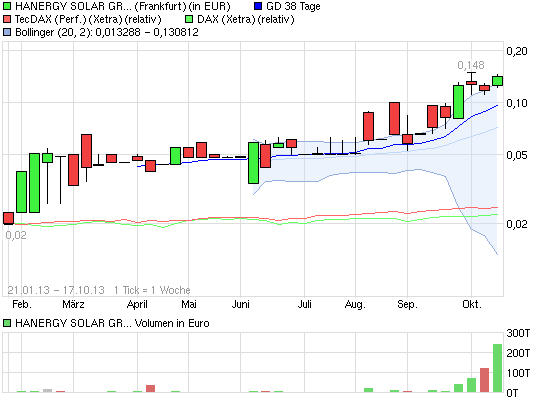
Task: Click the last green candlestick in October
Action: (x=497, y=81)
